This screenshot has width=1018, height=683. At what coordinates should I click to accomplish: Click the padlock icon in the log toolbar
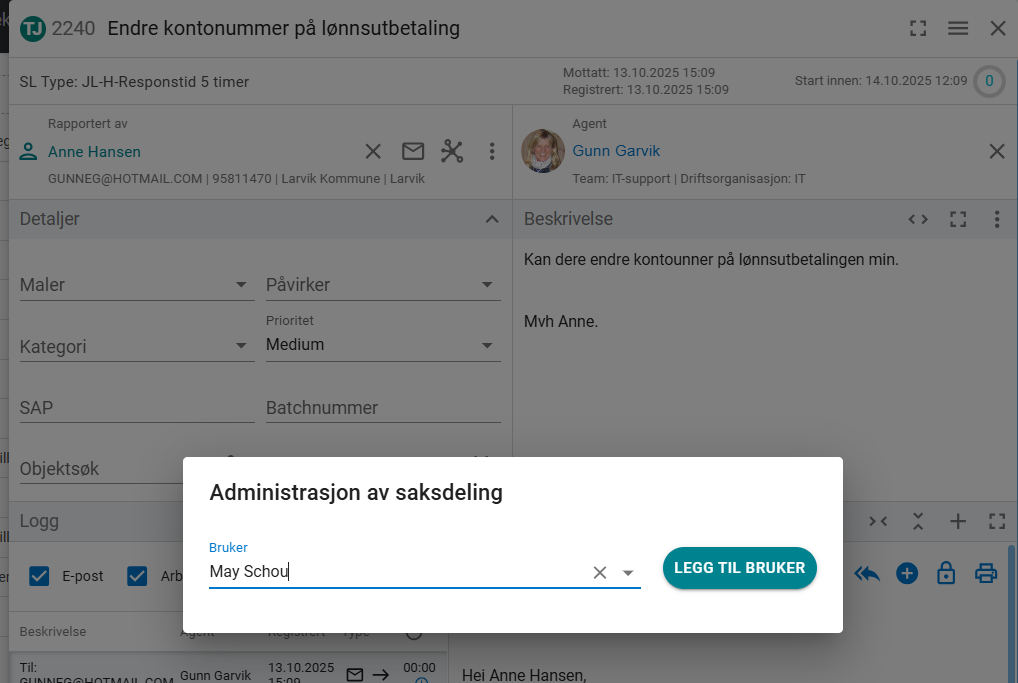click(x=946, y=573)
